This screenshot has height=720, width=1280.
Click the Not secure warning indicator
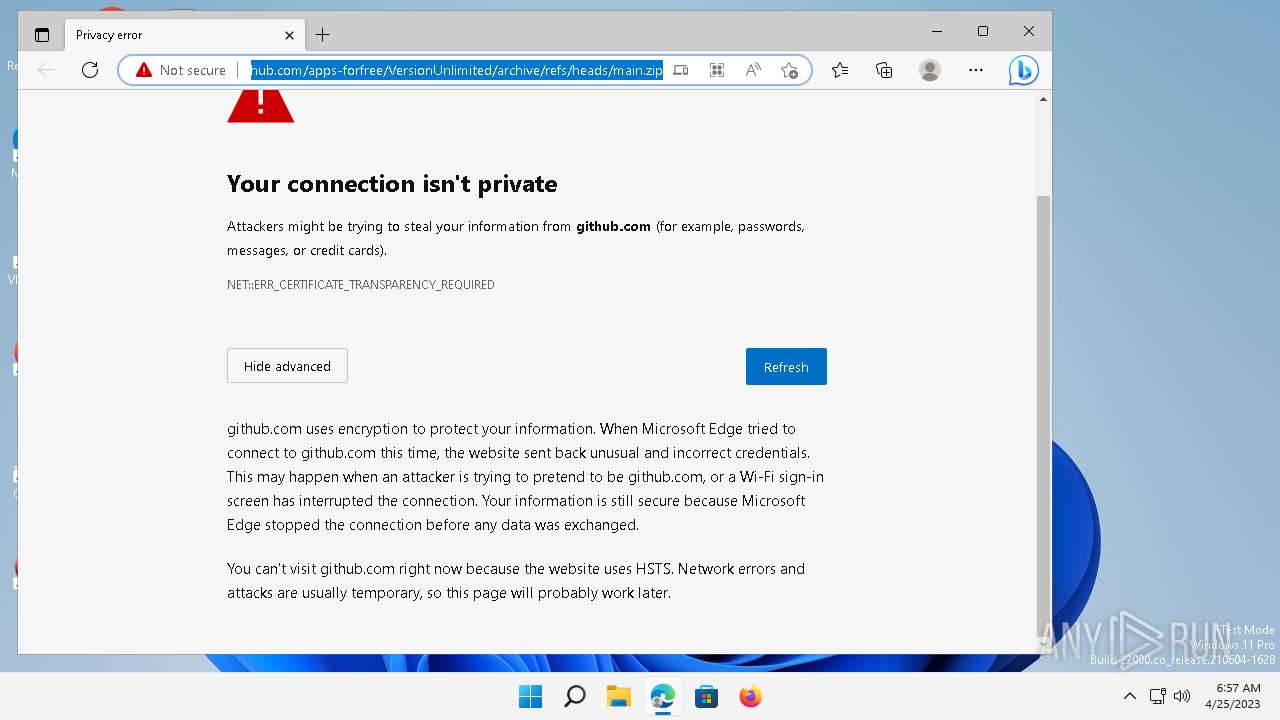181,70
